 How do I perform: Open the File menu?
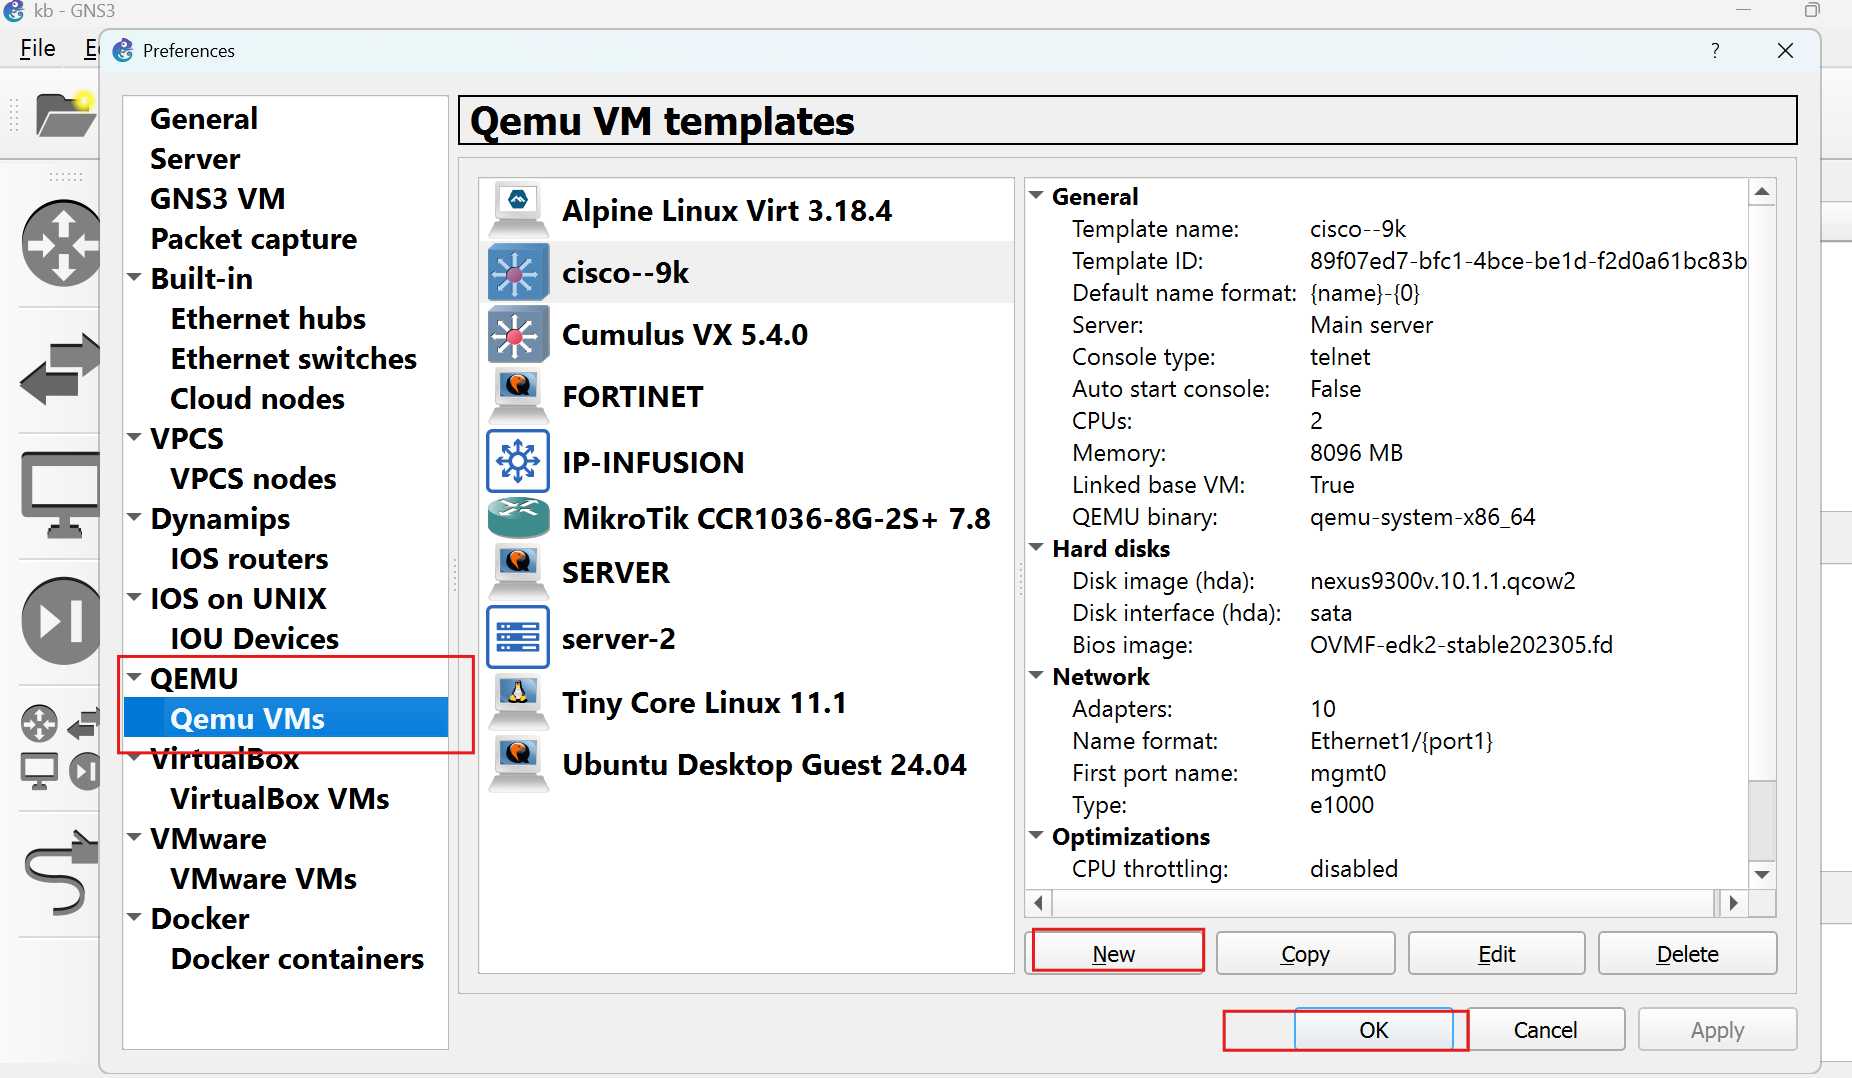coord(38,48)
